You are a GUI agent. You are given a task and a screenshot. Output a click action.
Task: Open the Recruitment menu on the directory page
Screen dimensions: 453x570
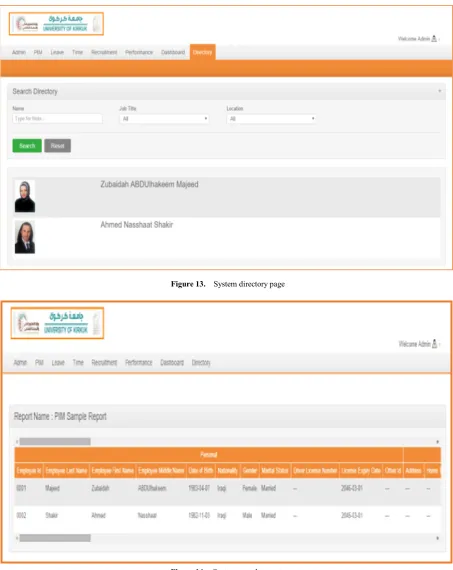pyautogui.click(x=104, y=52)
